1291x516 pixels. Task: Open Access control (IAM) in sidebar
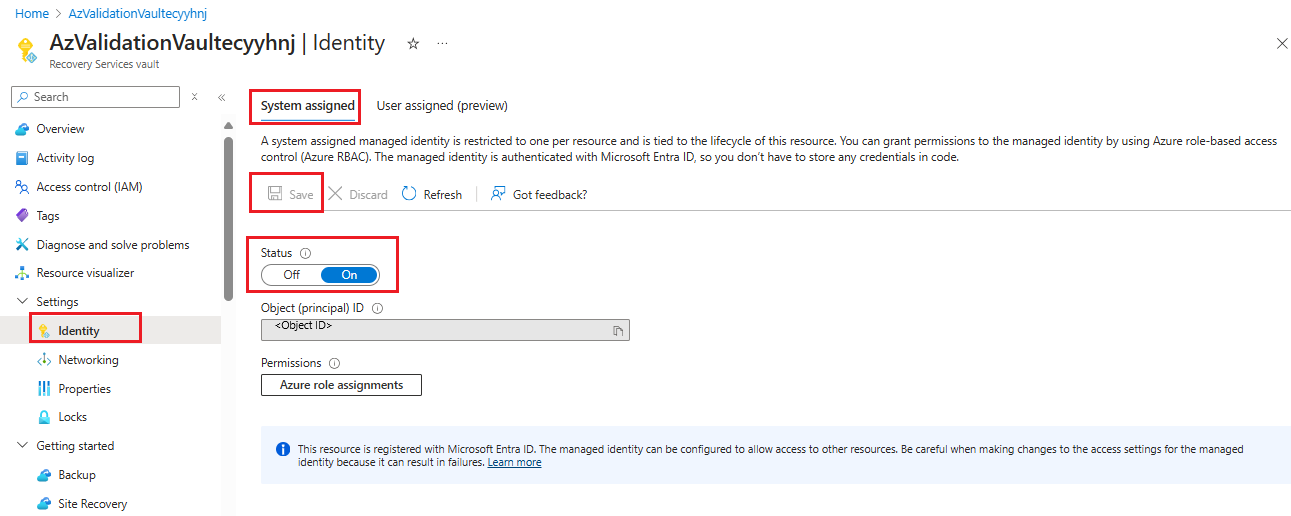89,187
